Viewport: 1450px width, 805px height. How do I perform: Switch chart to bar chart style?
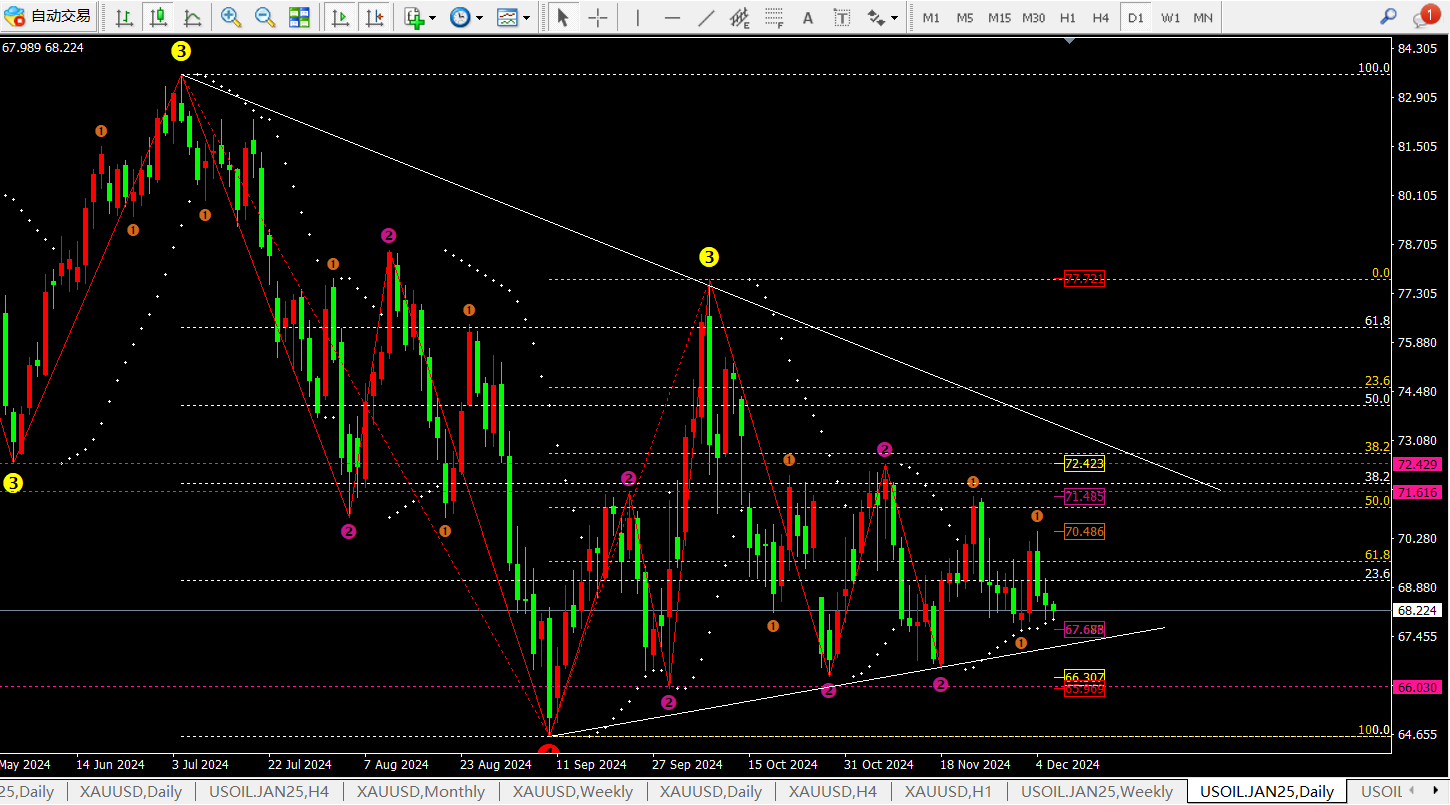pos(124,17)
